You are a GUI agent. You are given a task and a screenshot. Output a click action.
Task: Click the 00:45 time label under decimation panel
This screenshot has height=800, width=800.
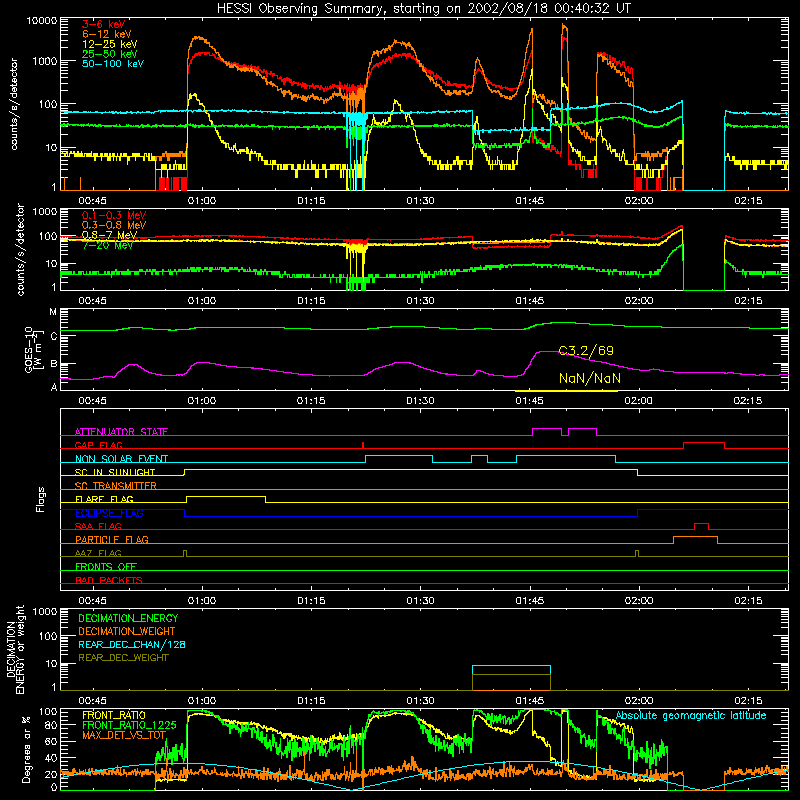coord(93,701)
